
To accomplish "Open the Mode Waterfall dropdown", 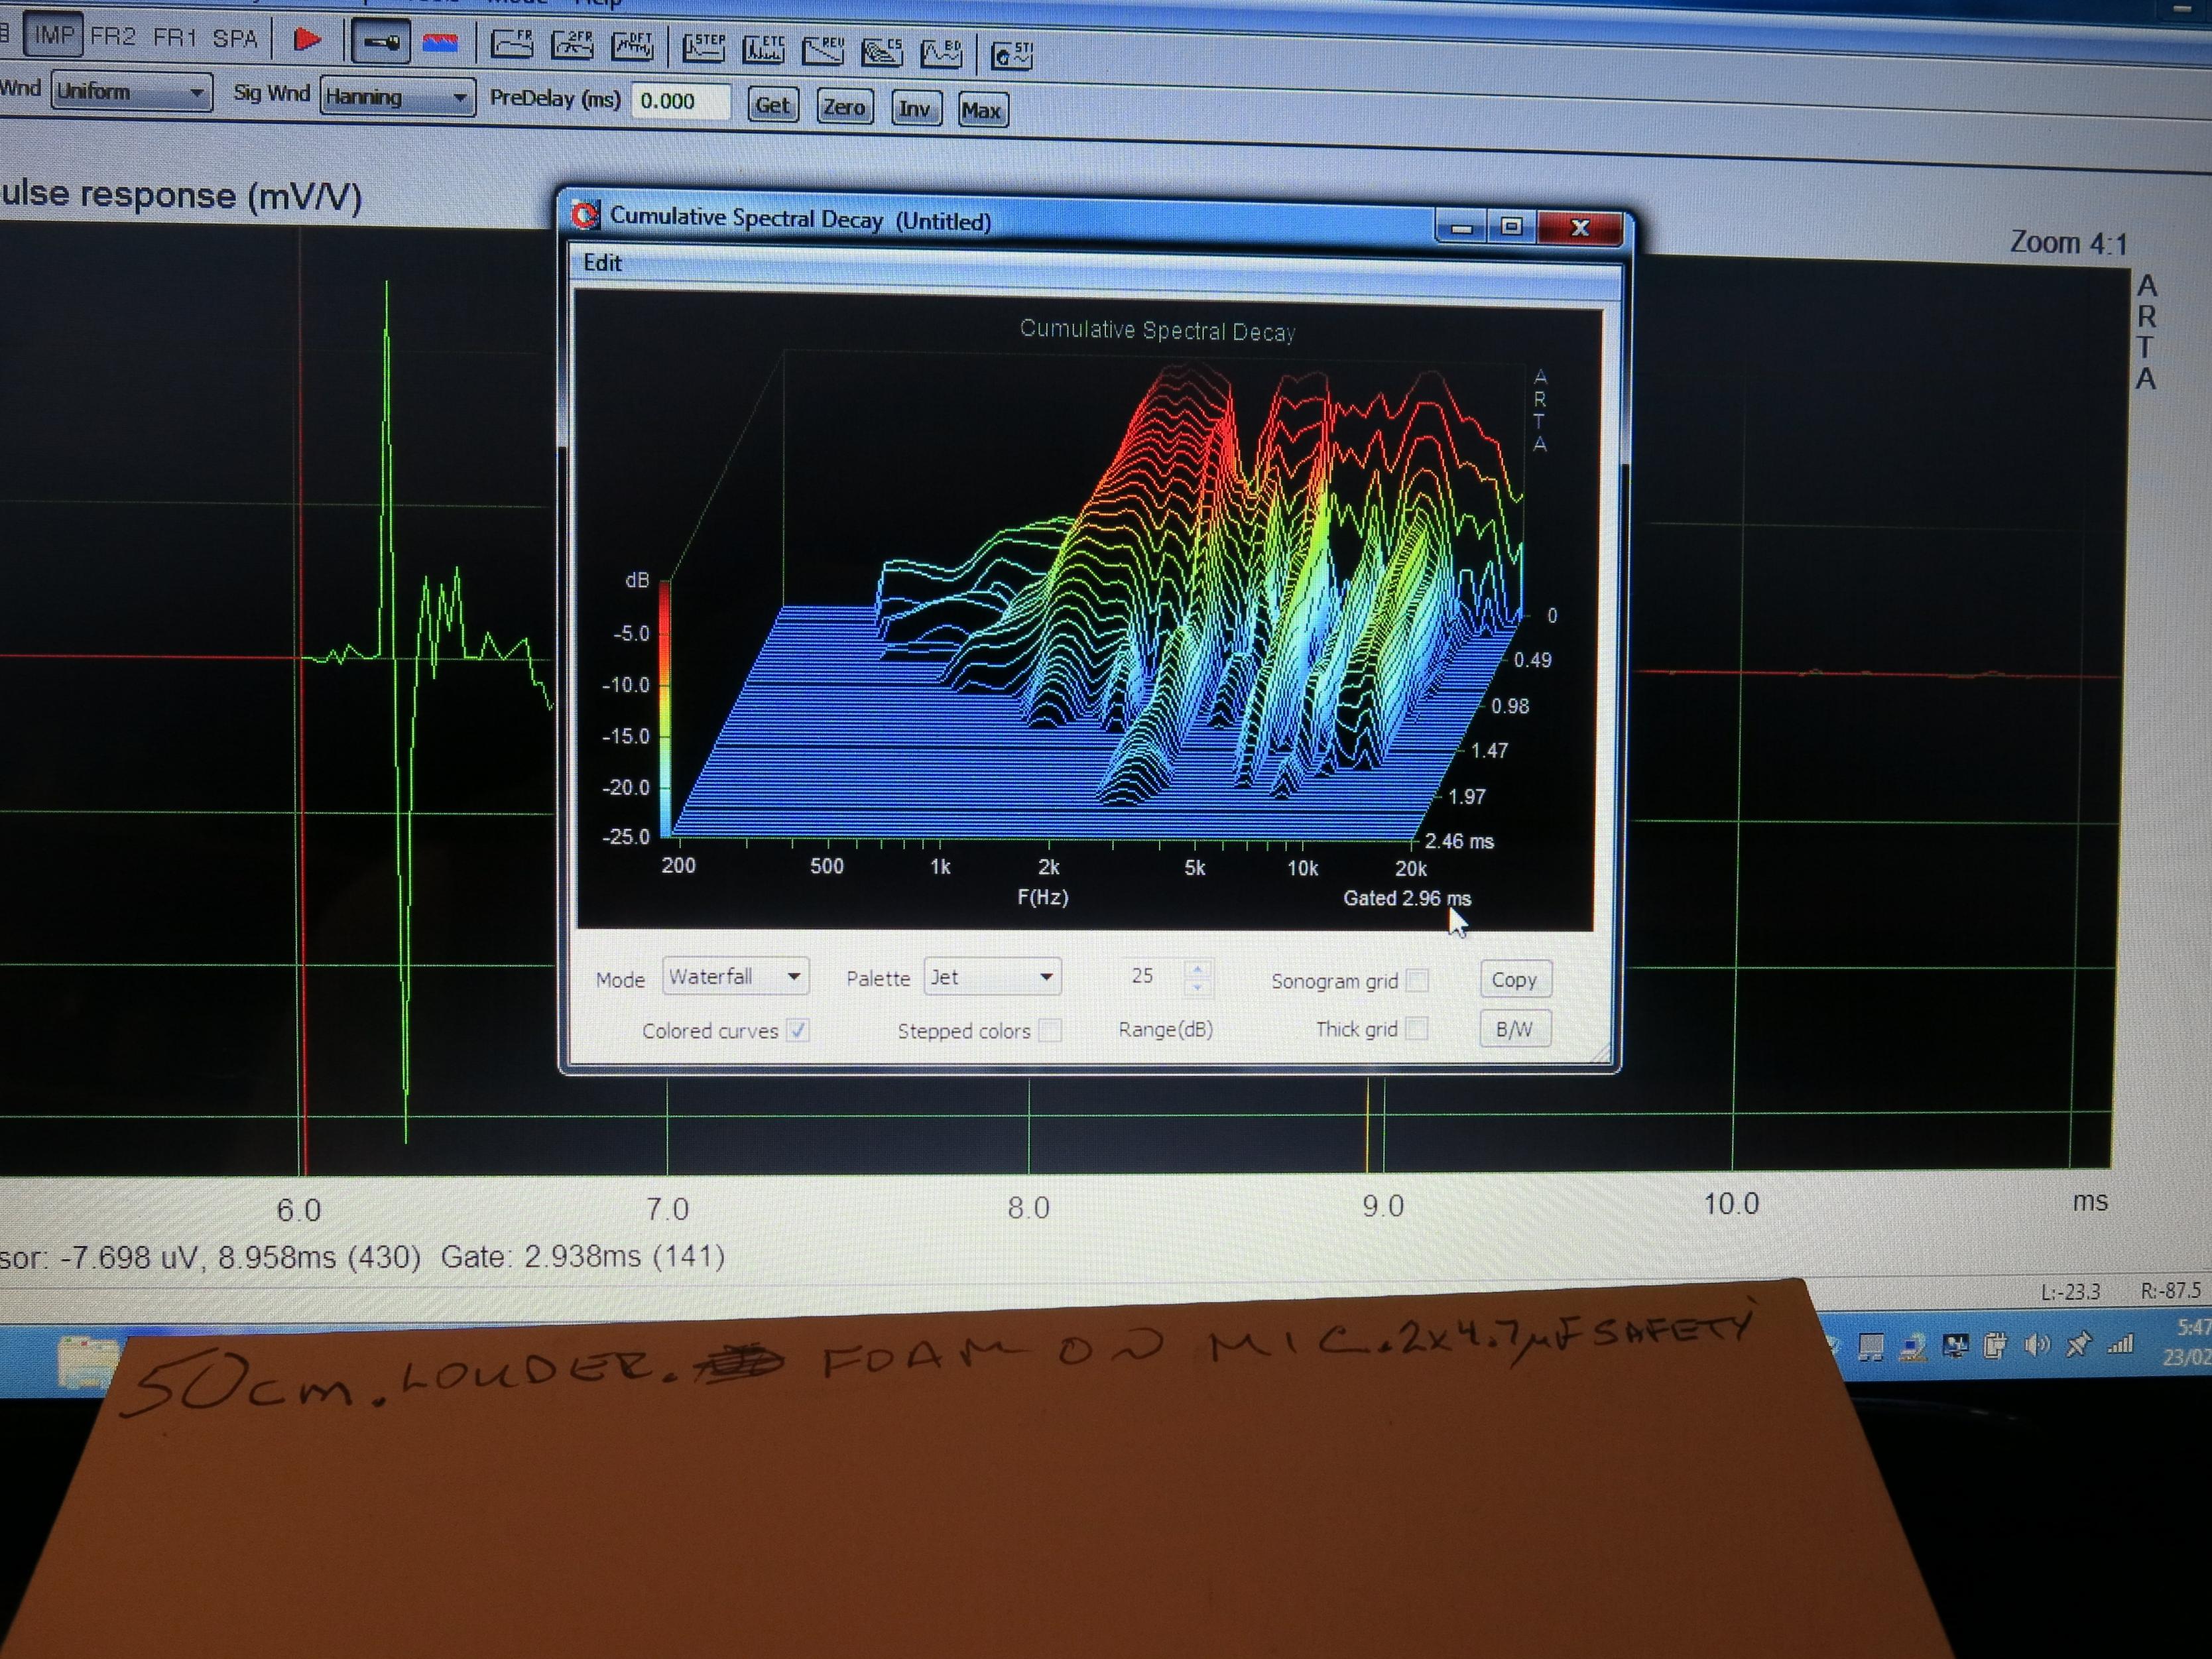I will (x=735, y=976).
